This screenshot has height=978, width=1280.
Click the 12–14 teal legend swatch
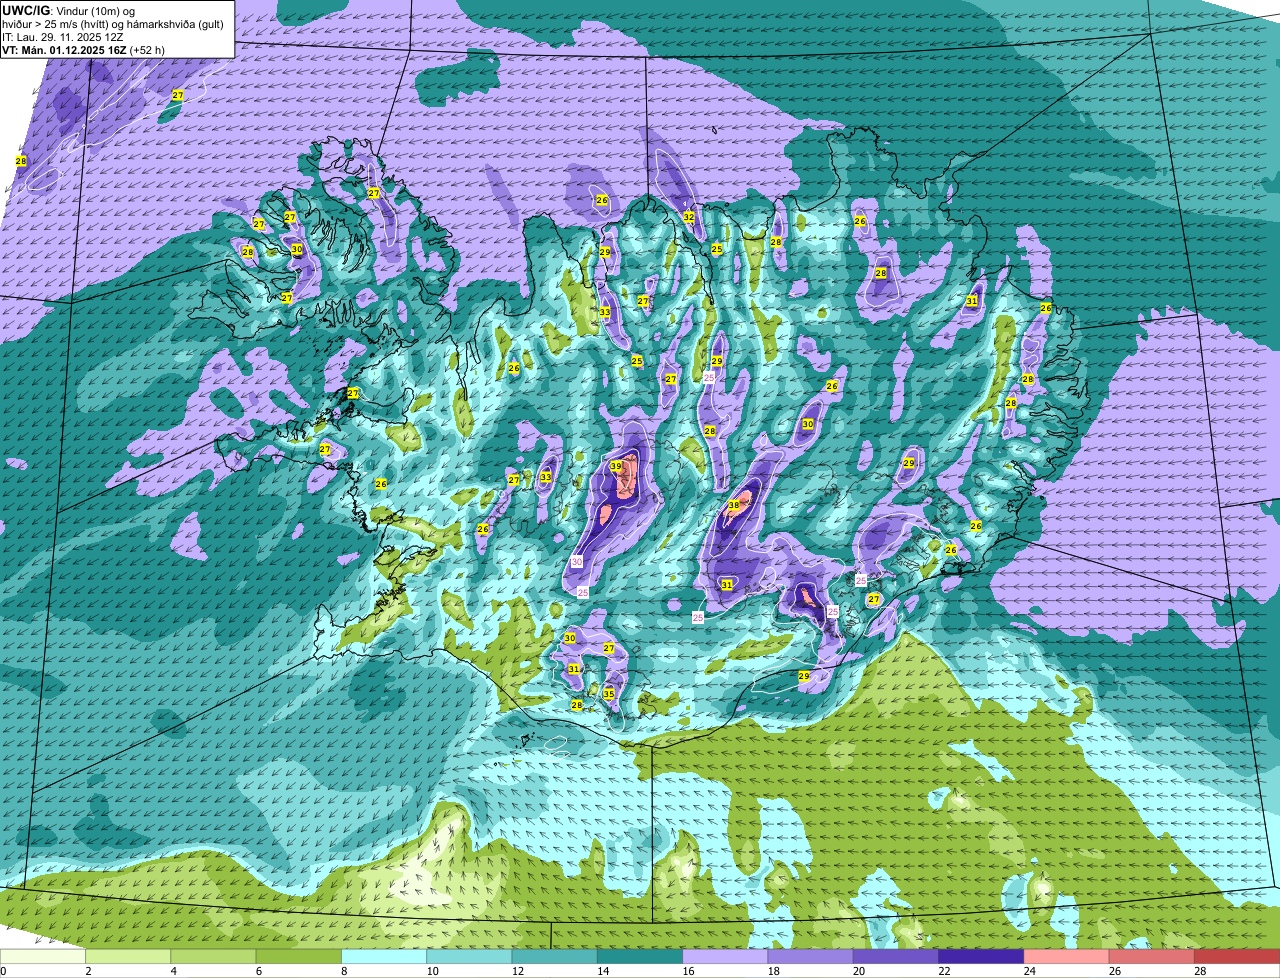(555, 957)
